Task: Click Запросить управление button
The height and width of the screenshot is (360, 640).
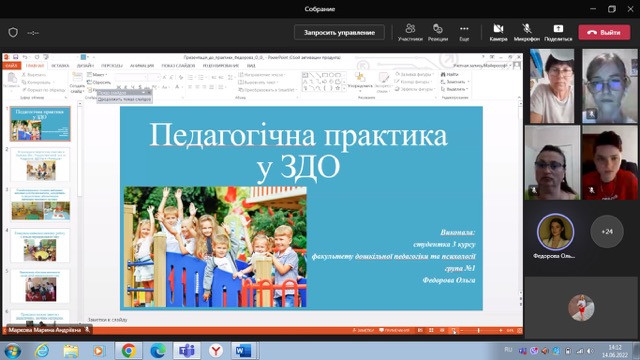Action: tap(339, 32)
